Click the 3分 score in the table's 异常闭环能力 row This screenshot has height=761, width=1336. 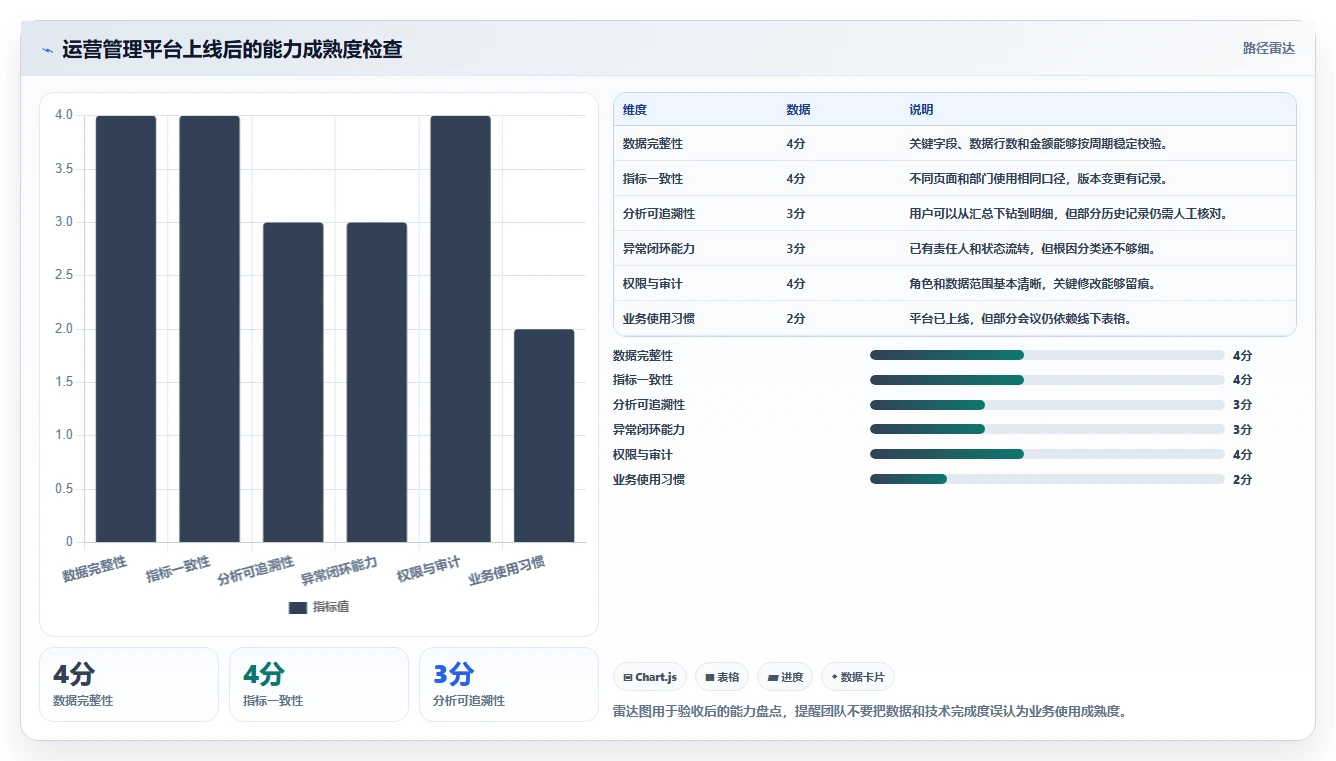click(x=796, y=249)
